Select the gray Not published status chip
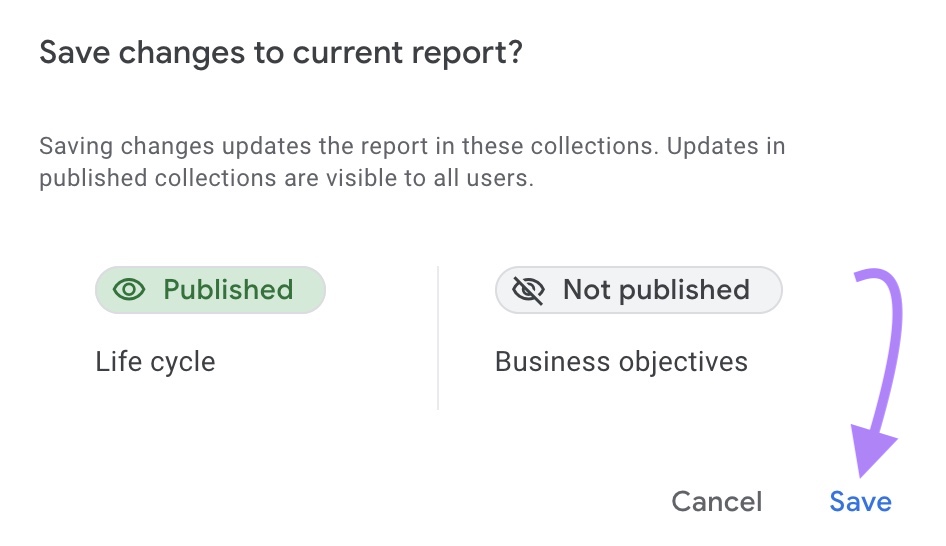The image size is (946, 546). pyautogui.click(x=638, y=290)
